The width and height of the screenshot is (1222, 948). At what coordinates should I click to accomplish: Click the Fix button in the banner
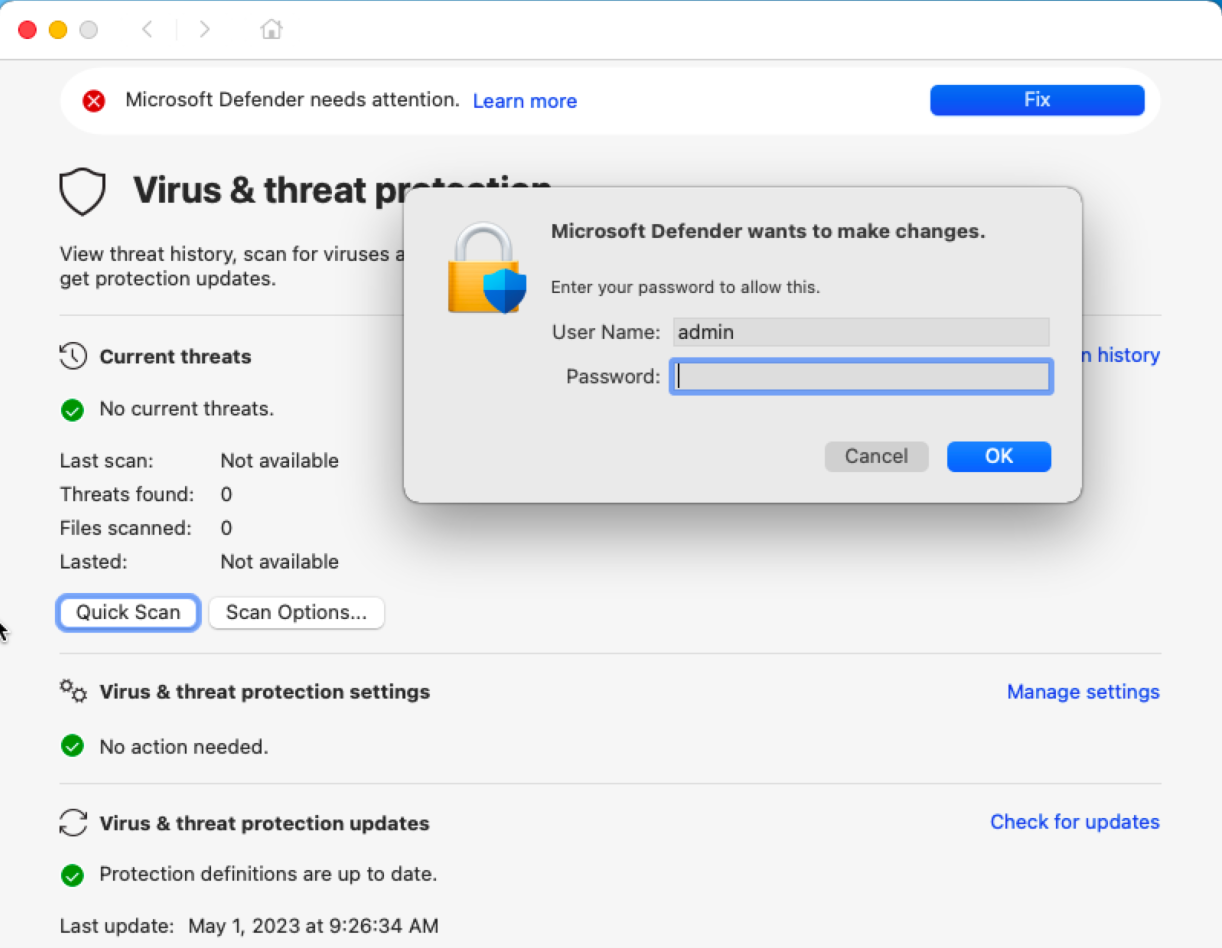tap(1037, 100)
